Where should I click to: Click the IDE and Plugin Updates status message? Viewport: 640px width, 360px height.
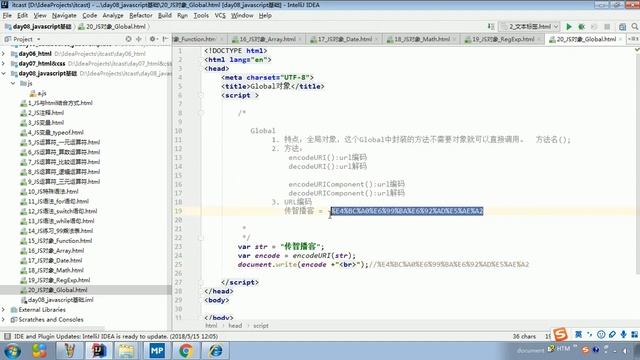[116, 336]
